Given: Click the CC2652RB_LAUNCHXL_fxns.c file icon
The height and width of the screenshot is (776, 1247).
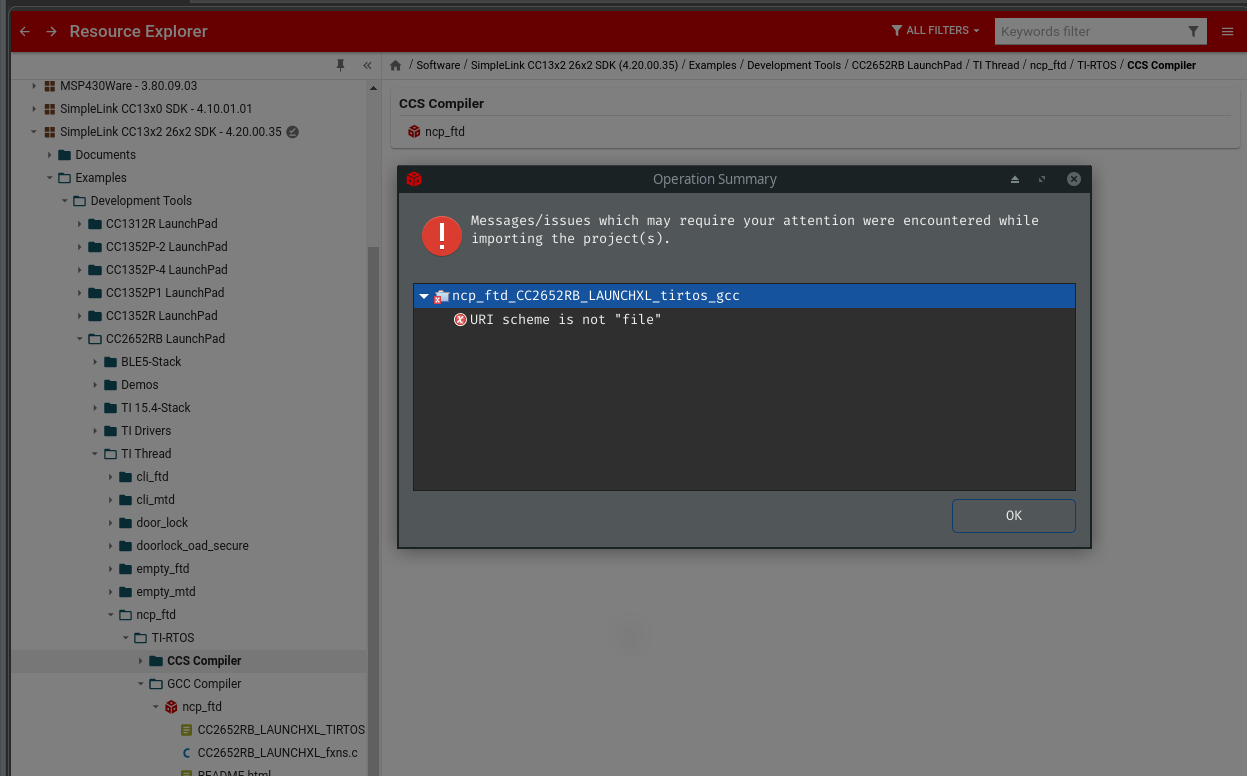Looking at the screenshot, I should (x=187, y=753).
